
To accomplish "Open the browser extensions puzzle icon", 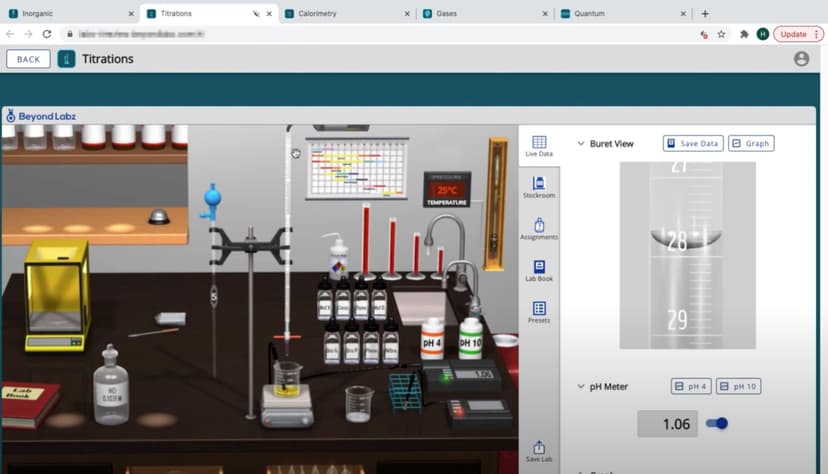I will click(x=744, y=34).
